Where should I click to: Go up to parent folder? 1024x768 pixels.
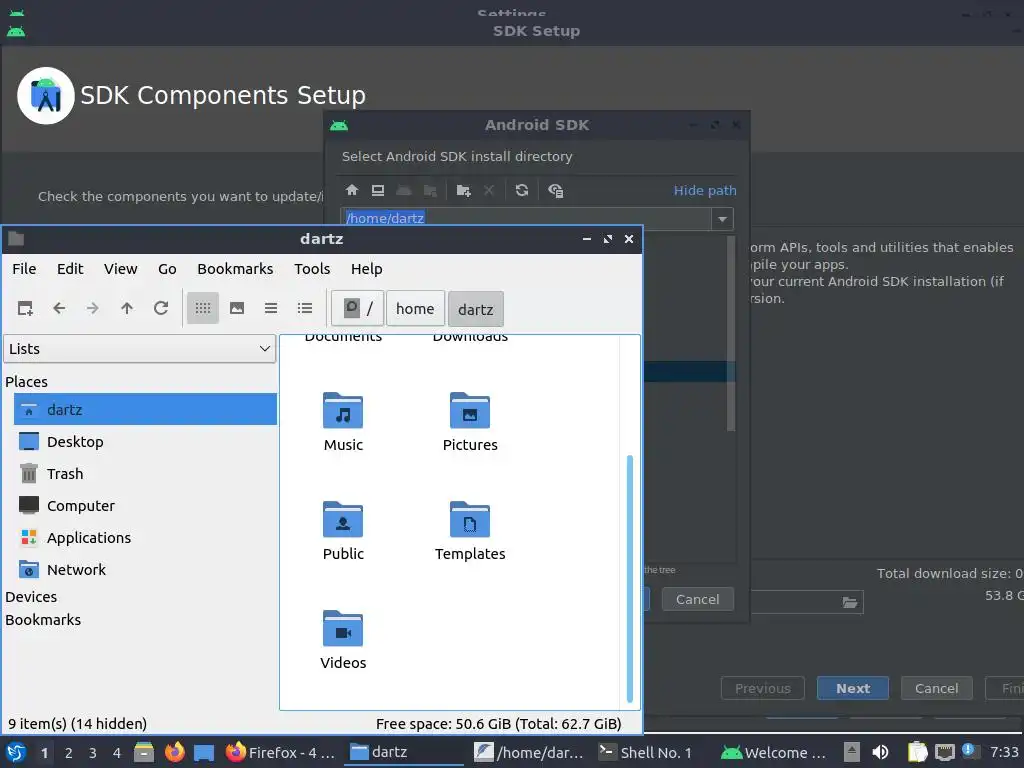pyautogui.click(x=127, y=308)
